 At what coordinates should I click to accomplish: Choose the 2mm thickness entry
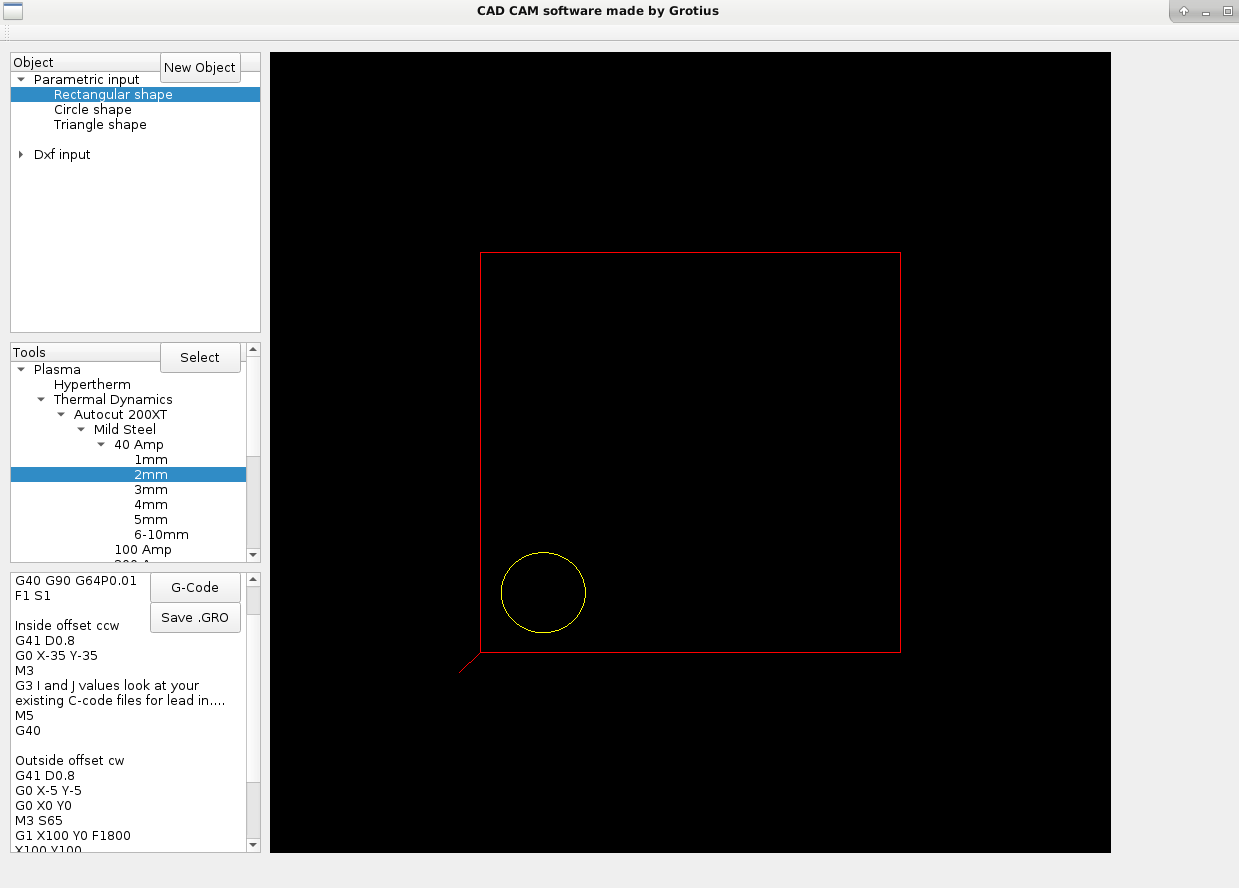[x=128, y=474]
